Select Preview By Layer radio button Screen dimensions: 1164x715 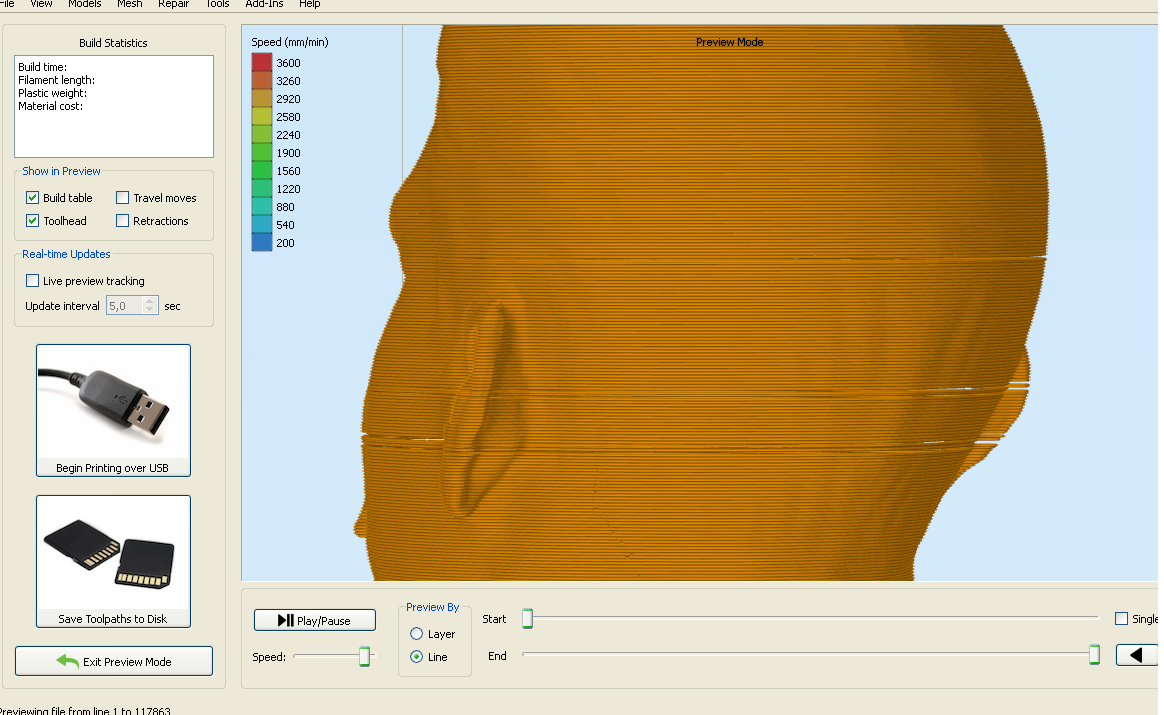[x=417, y=634]
